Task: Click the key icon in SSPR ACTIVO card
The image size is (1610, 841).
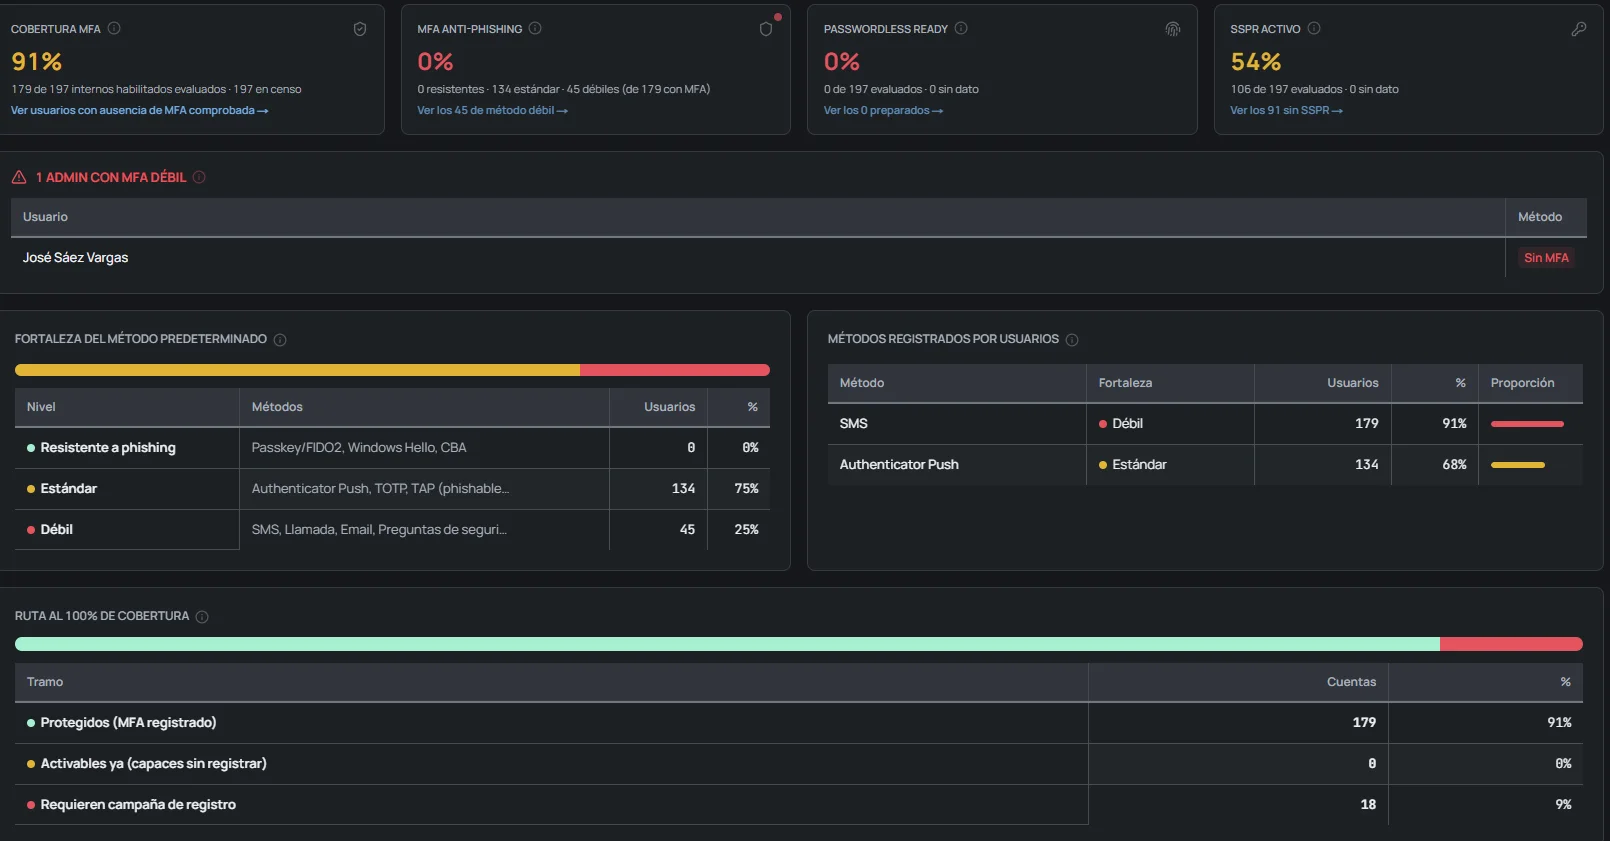Action: (1579, 29)
